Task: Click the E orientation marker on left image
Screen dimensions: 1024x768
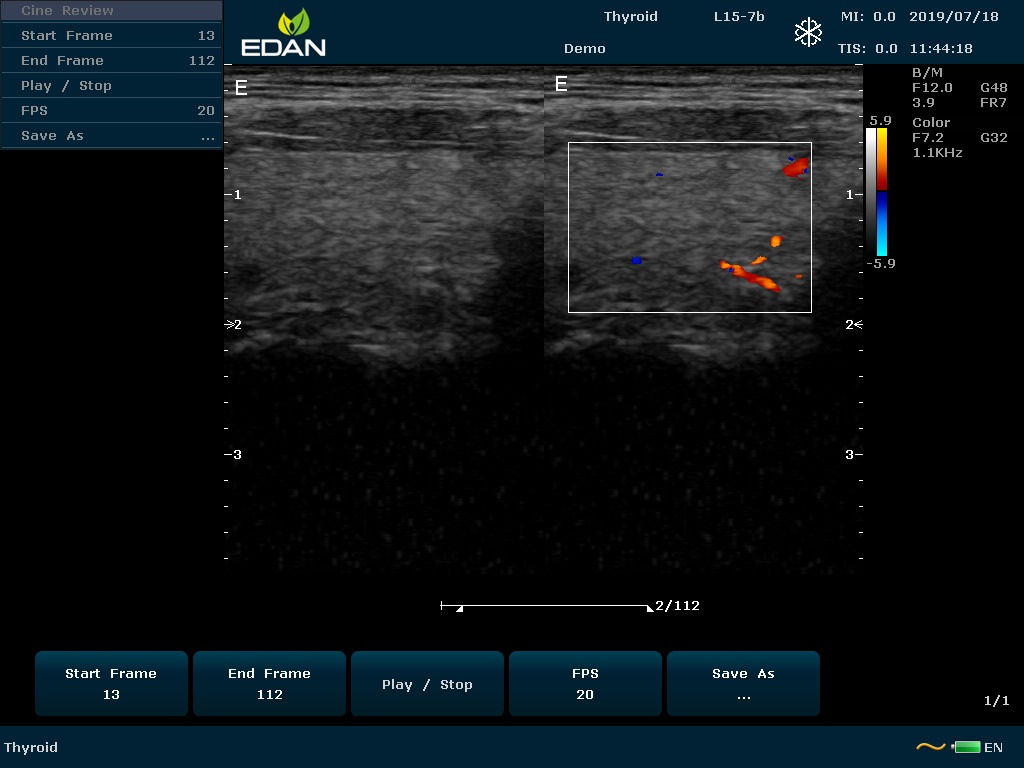Action: pos(240,87)
